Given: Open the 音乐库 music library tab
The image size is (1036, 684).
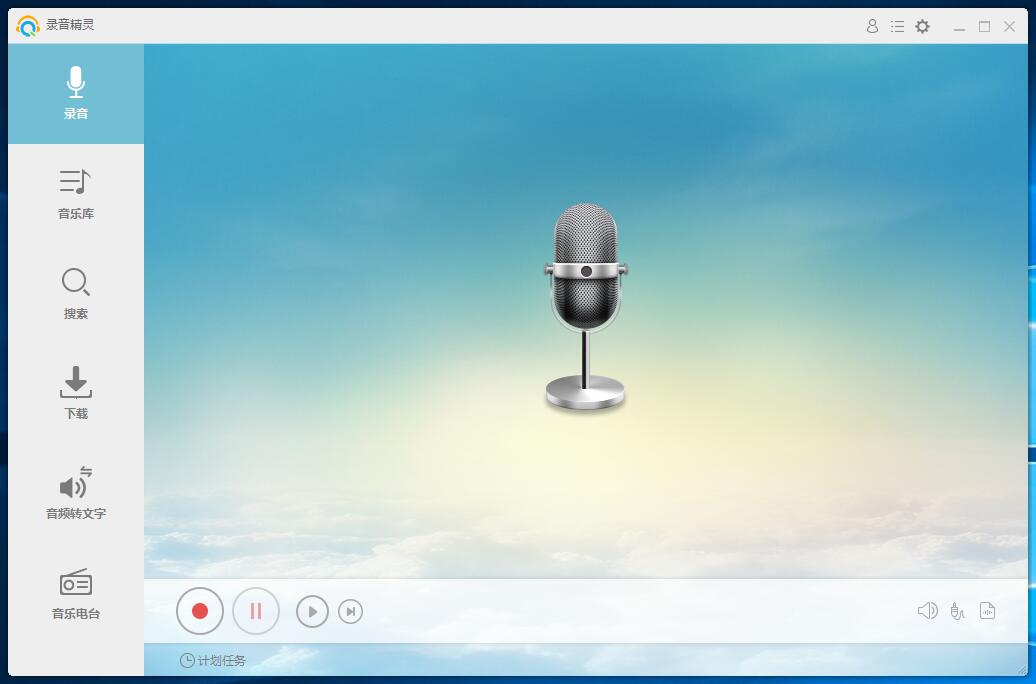Looking at the screenshot, I should [76, 194].
